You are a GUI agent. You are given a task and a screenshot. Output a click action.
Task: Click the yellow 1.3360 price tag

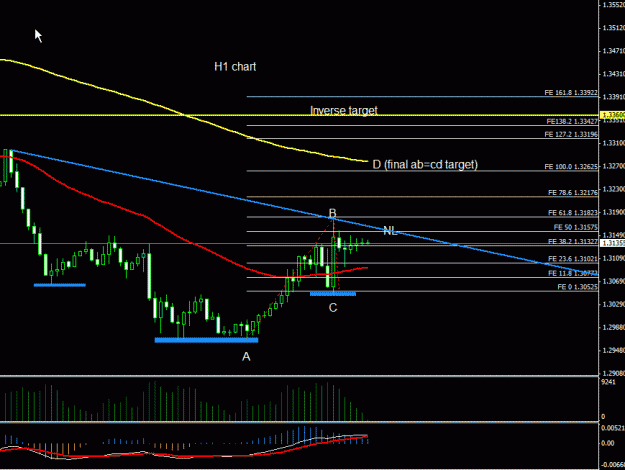coord(612,115)
